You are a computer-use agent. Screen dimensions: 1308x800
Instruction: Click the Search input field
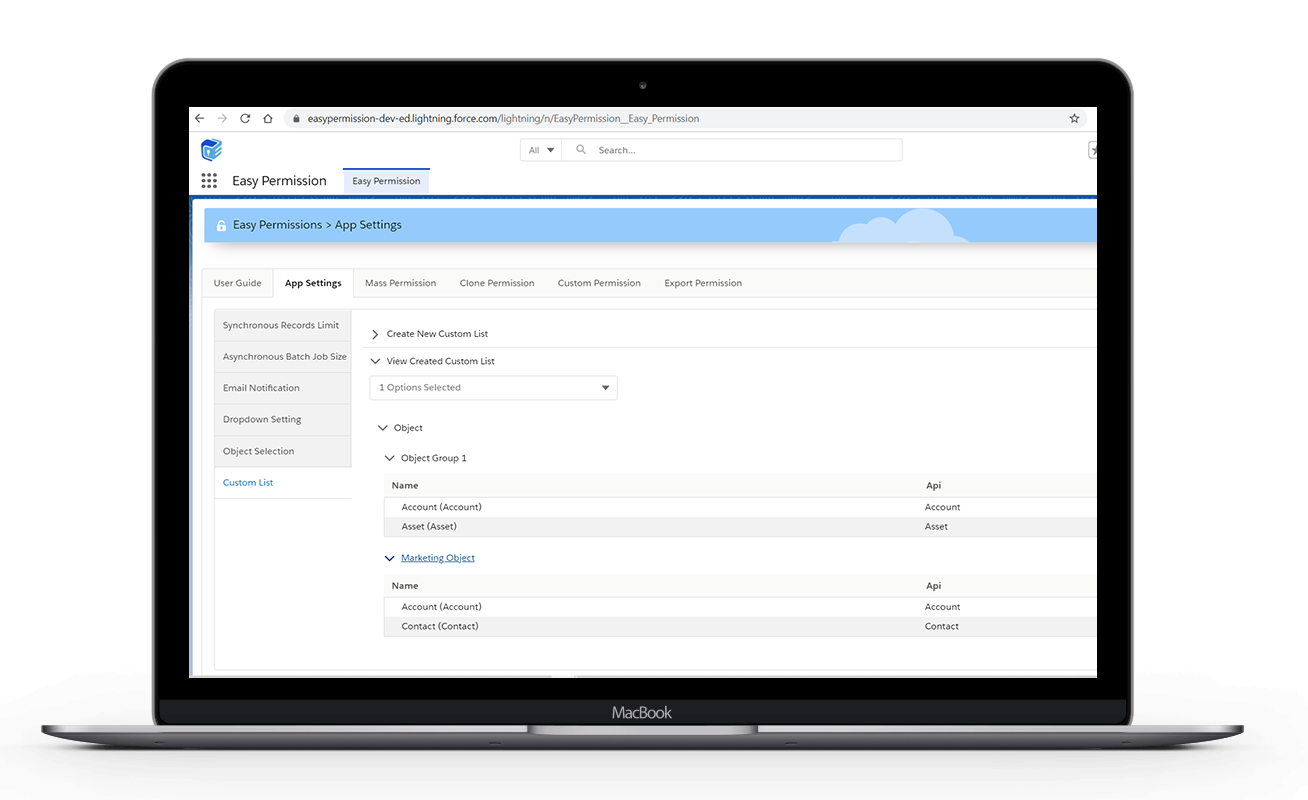732,150
